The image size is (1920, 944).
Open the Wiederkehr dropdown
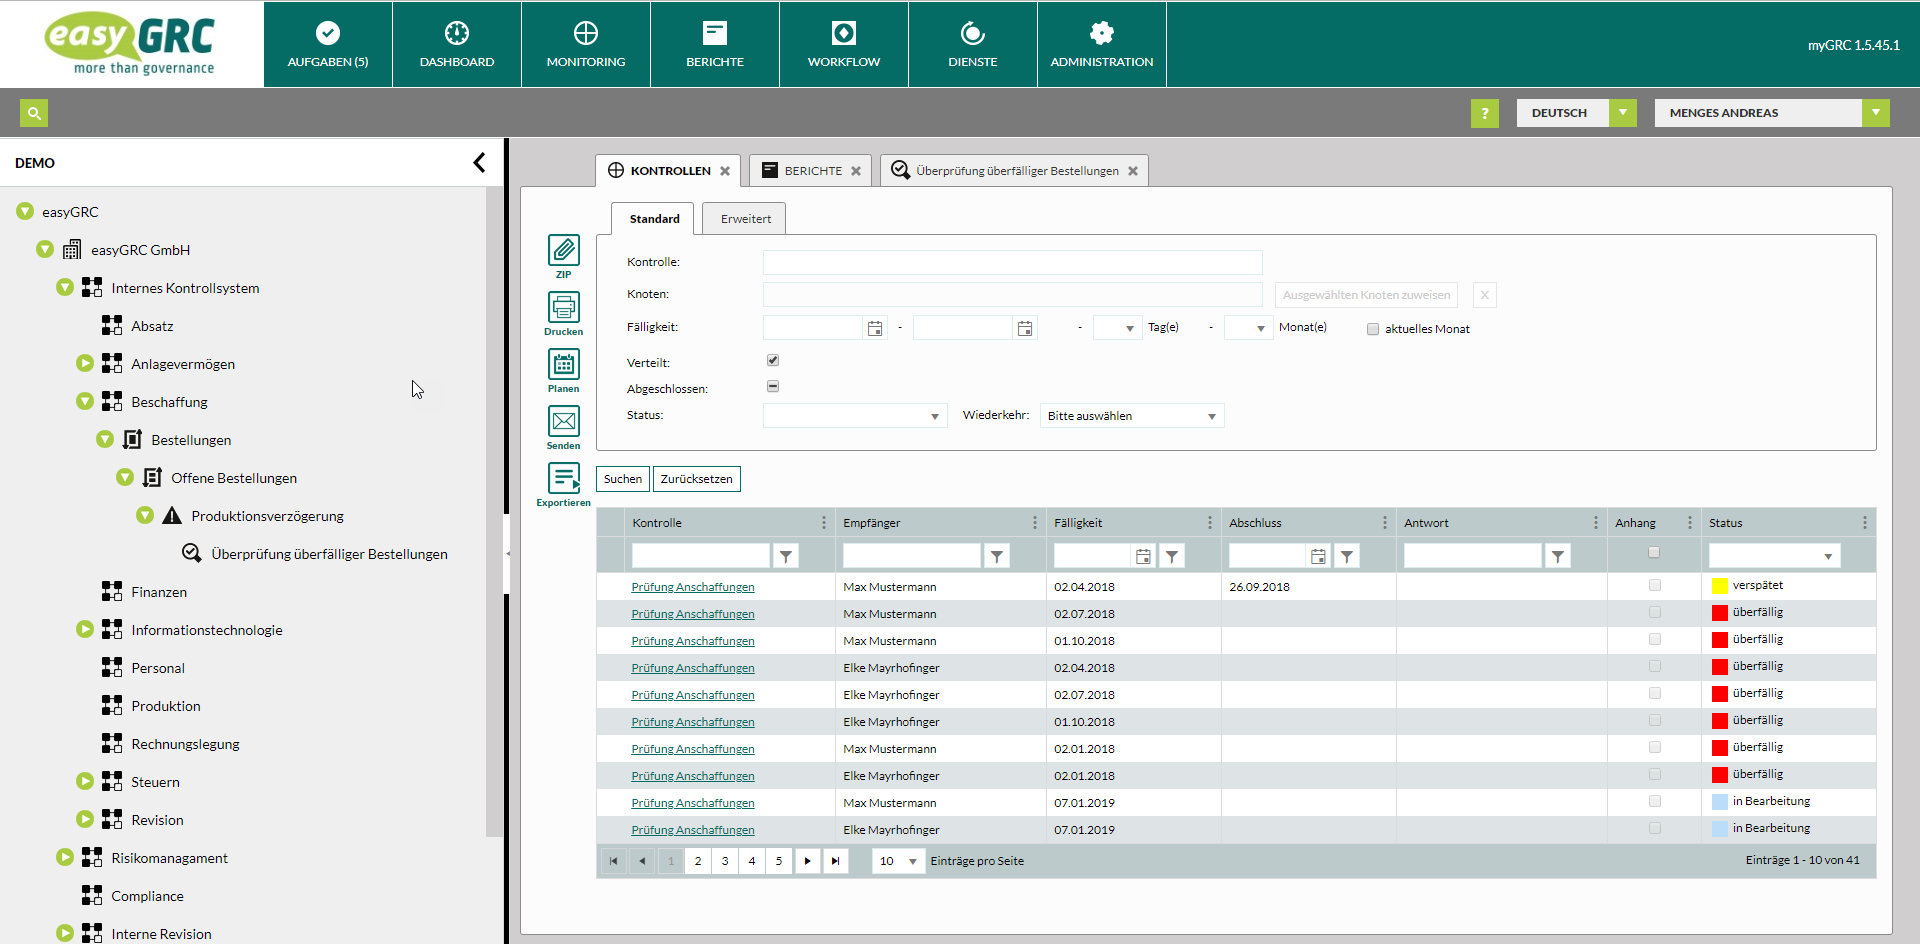coord(1131,416)
